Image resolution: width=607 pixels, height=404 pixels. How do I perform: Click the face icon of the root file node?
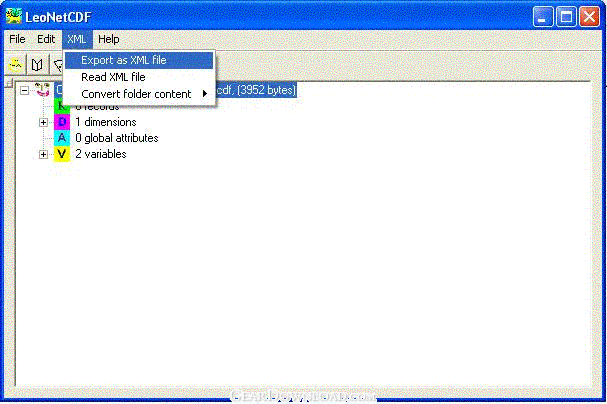click(x=43, y=90)
